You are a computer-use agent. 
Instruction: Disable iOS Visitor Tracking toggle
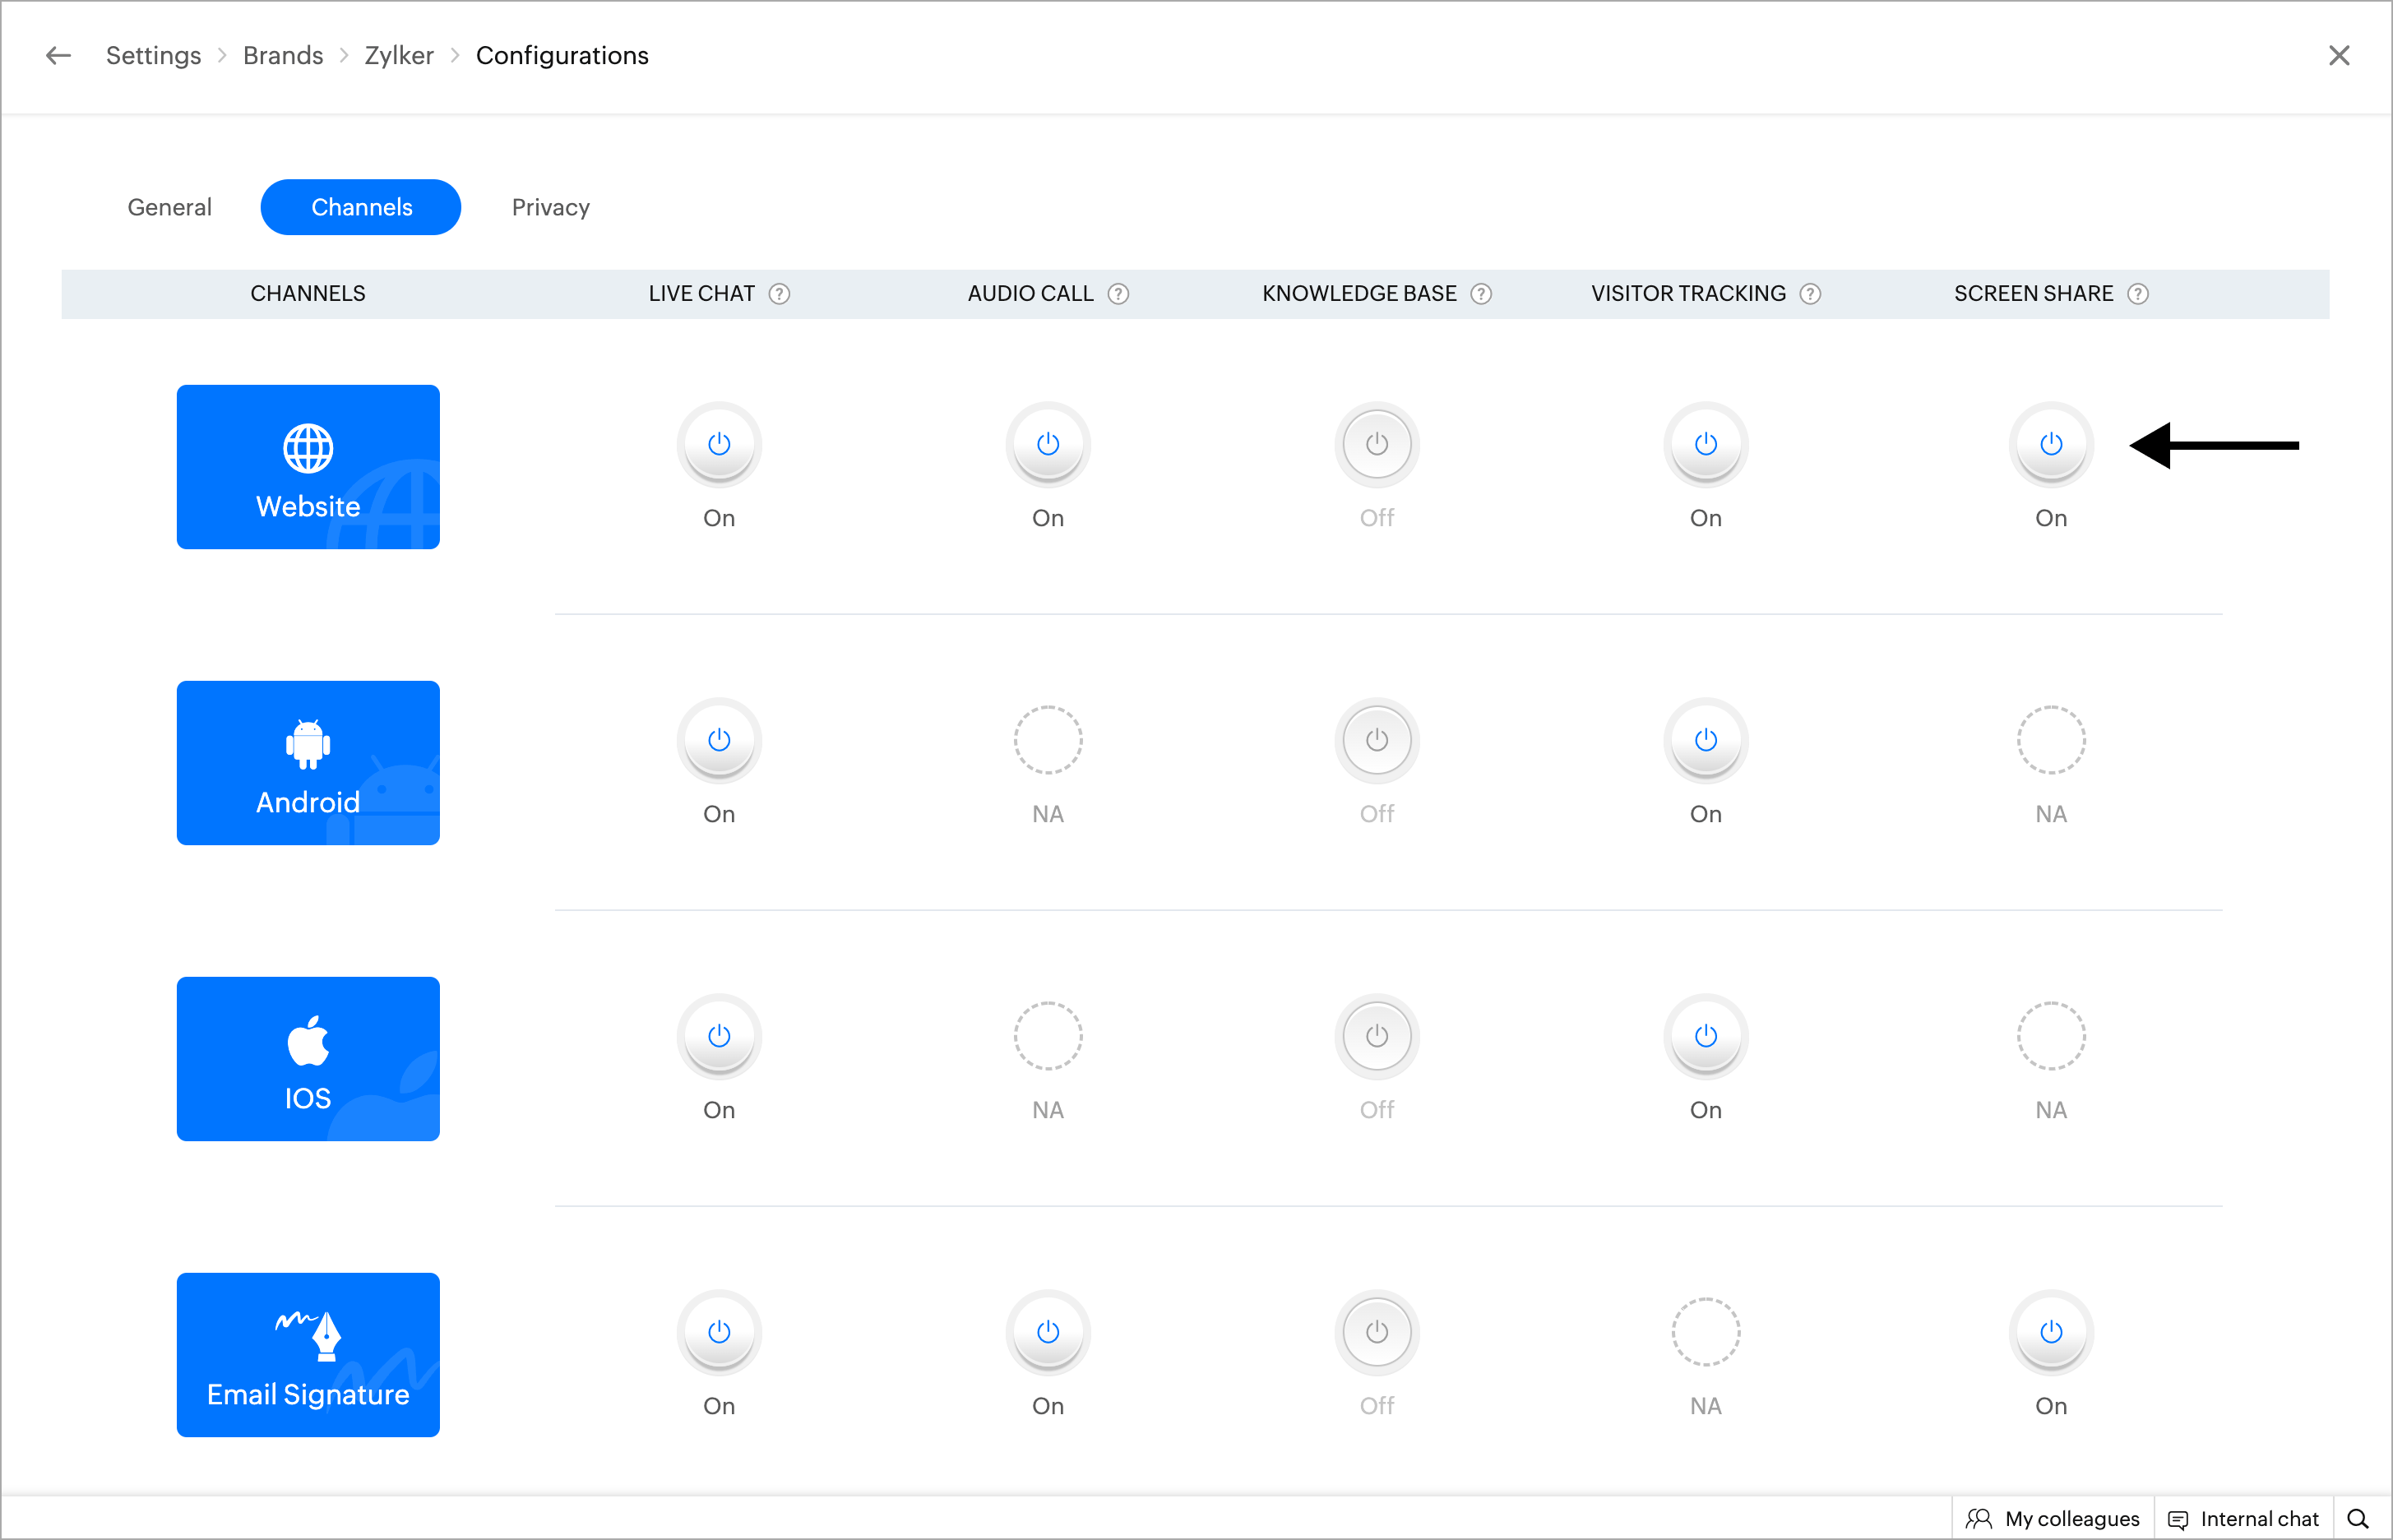1705,1036
